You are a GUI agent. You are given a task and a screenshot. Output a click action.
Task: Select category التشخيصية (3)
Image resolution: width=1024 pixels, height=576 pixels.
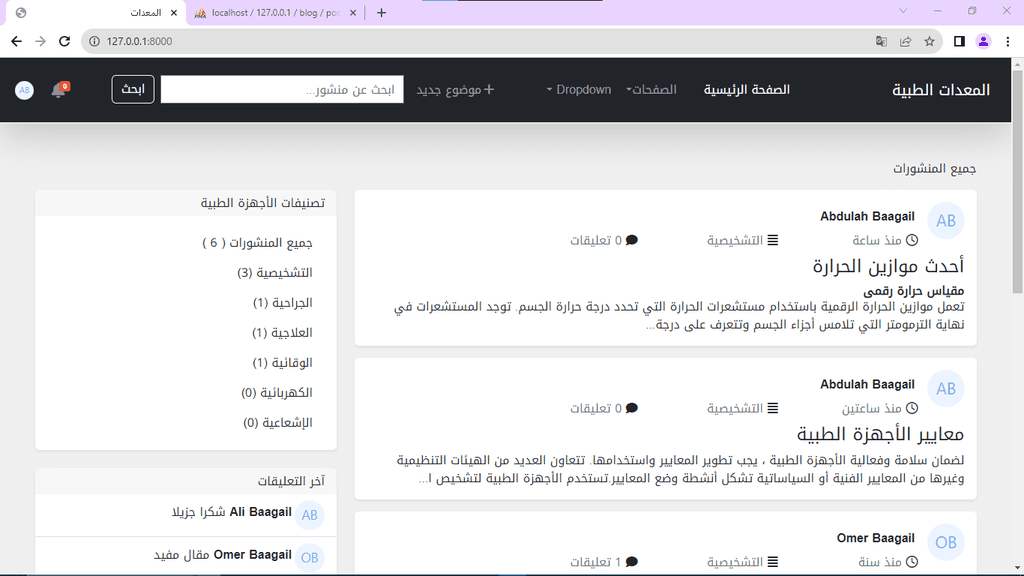click(274, 272)
